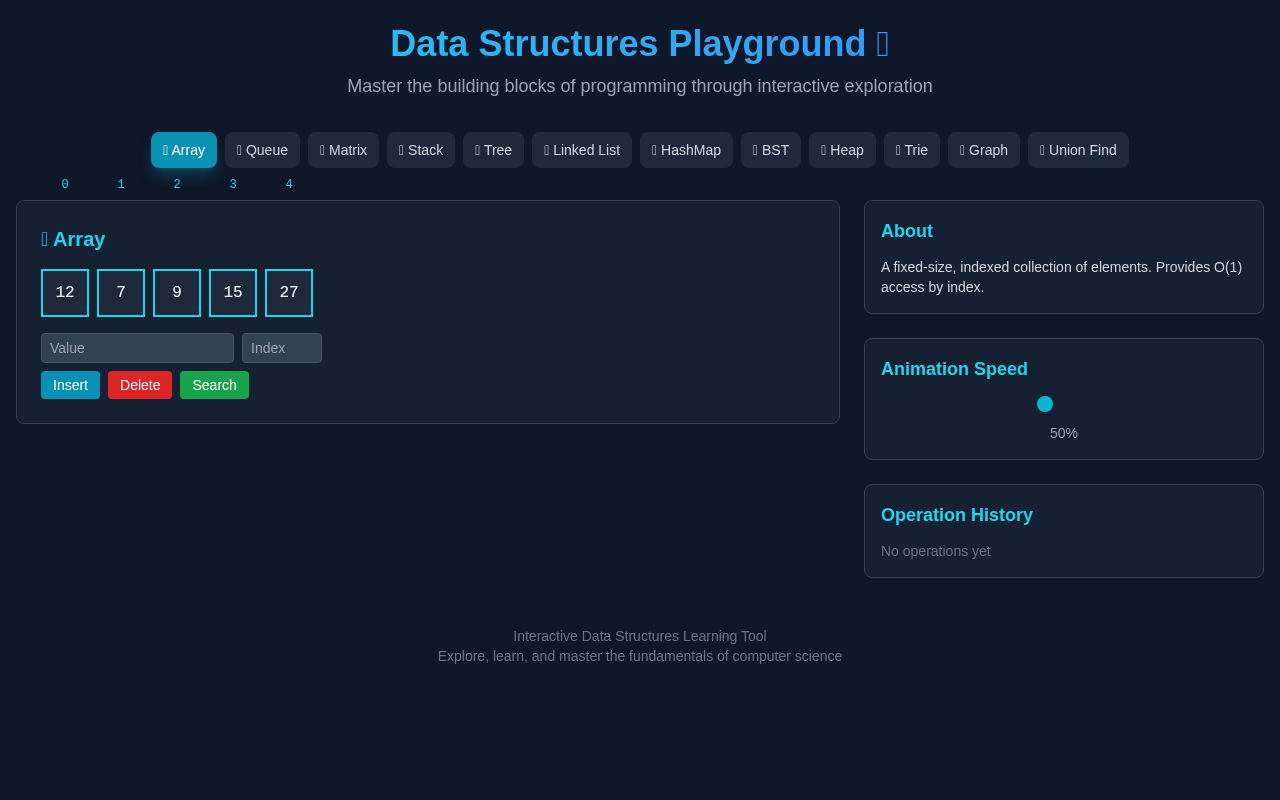Switch to the Stack structure

(x=420, y=149)
